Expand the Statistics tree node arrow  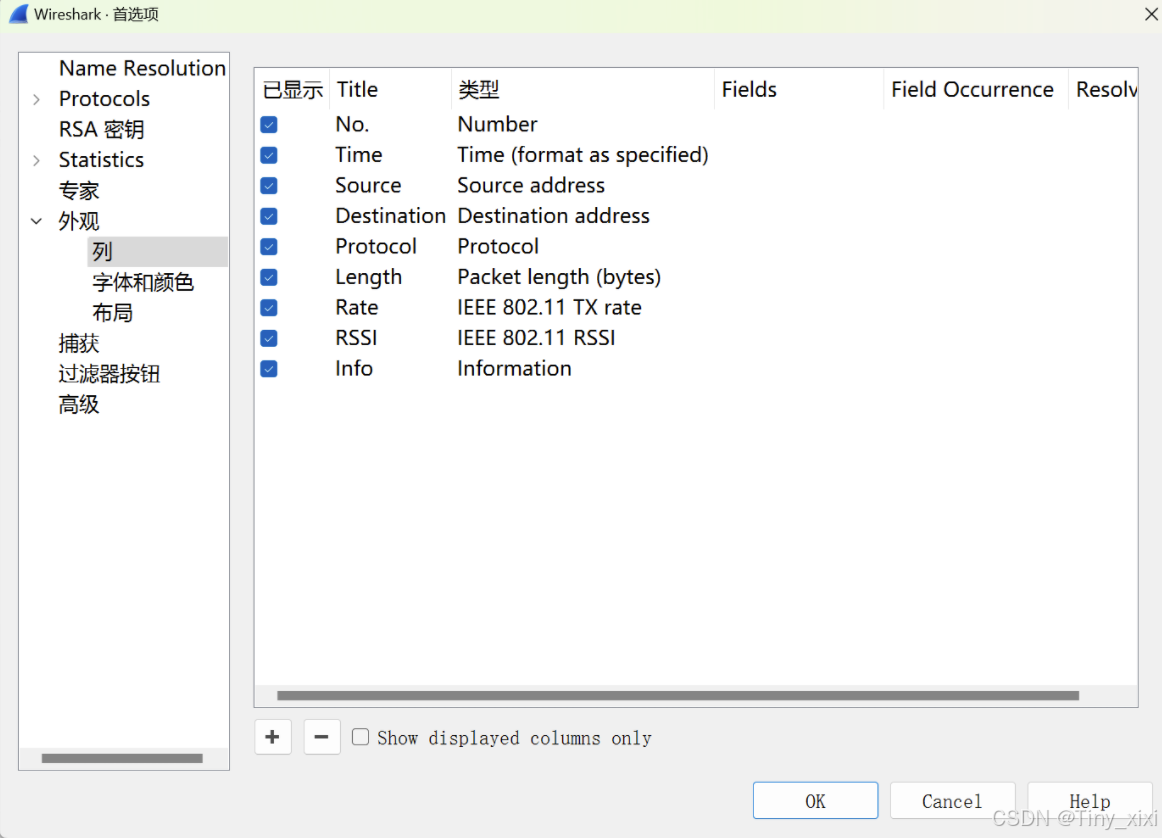coord(37,160)
